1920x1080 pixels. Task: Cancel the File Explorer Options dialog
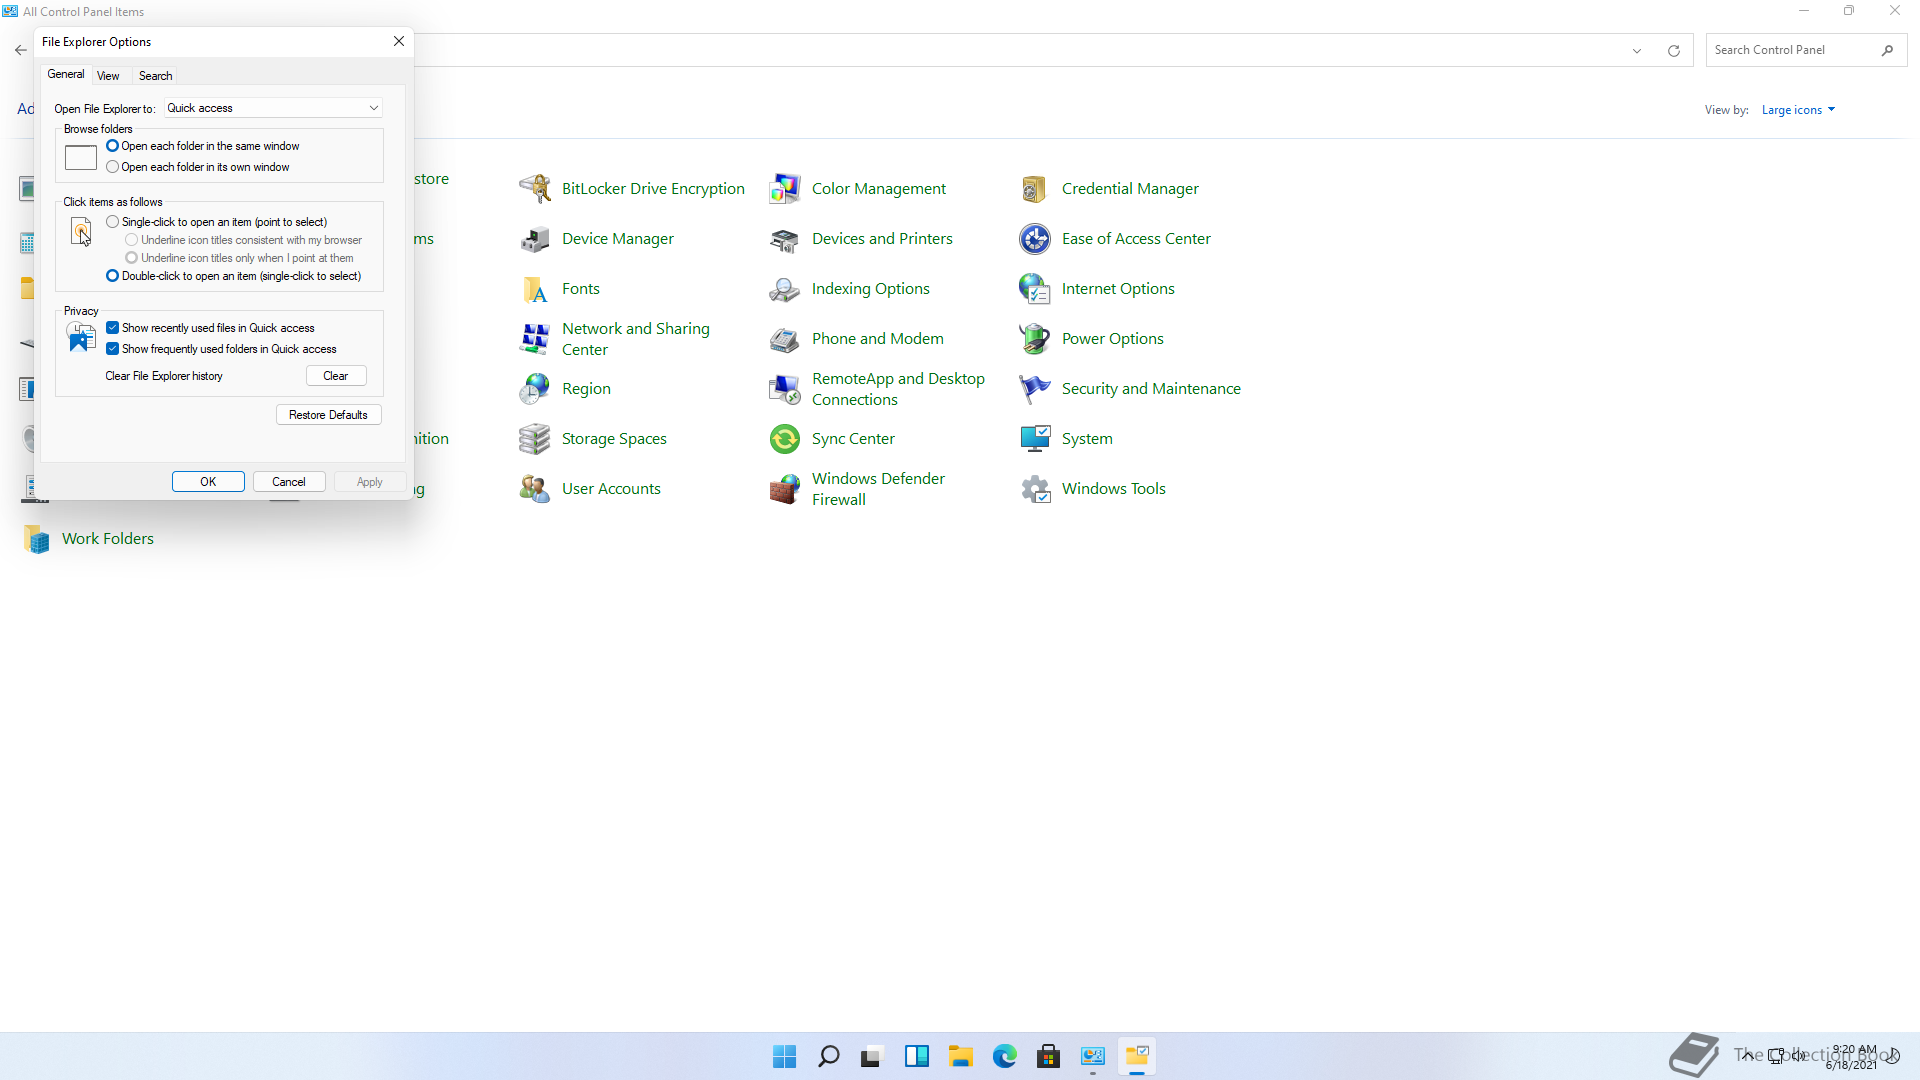click(x=289, y=482)
